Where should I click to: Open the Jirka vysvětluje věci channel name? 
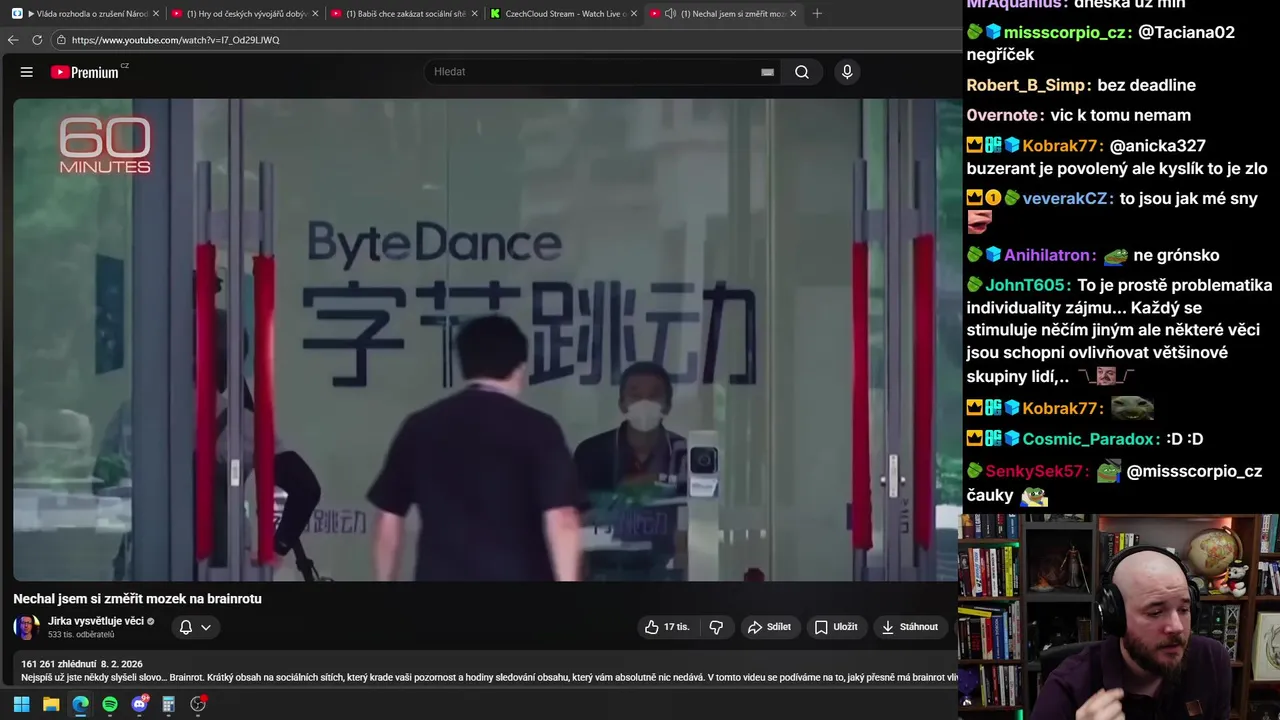coord(96,621)
